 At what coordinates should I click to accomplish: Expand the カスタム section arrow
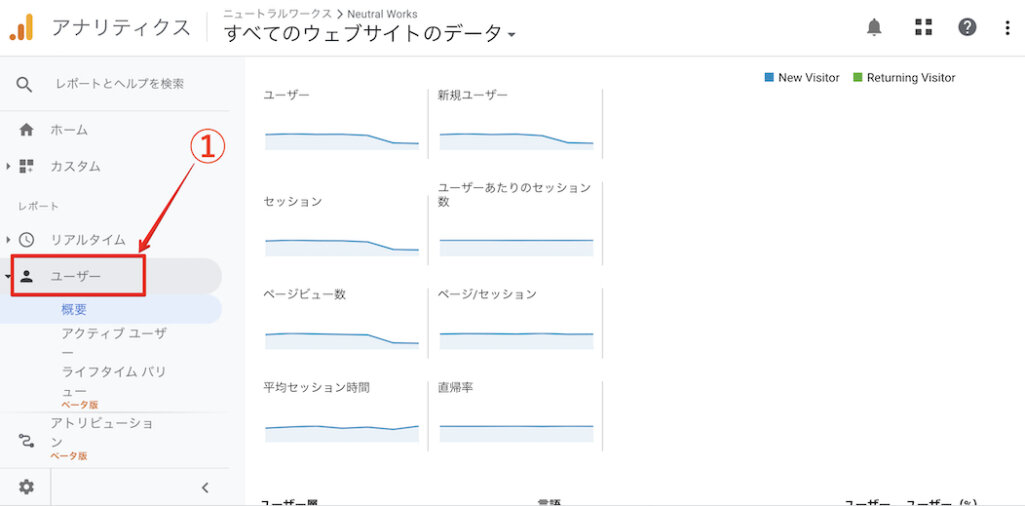pos(9,166)
